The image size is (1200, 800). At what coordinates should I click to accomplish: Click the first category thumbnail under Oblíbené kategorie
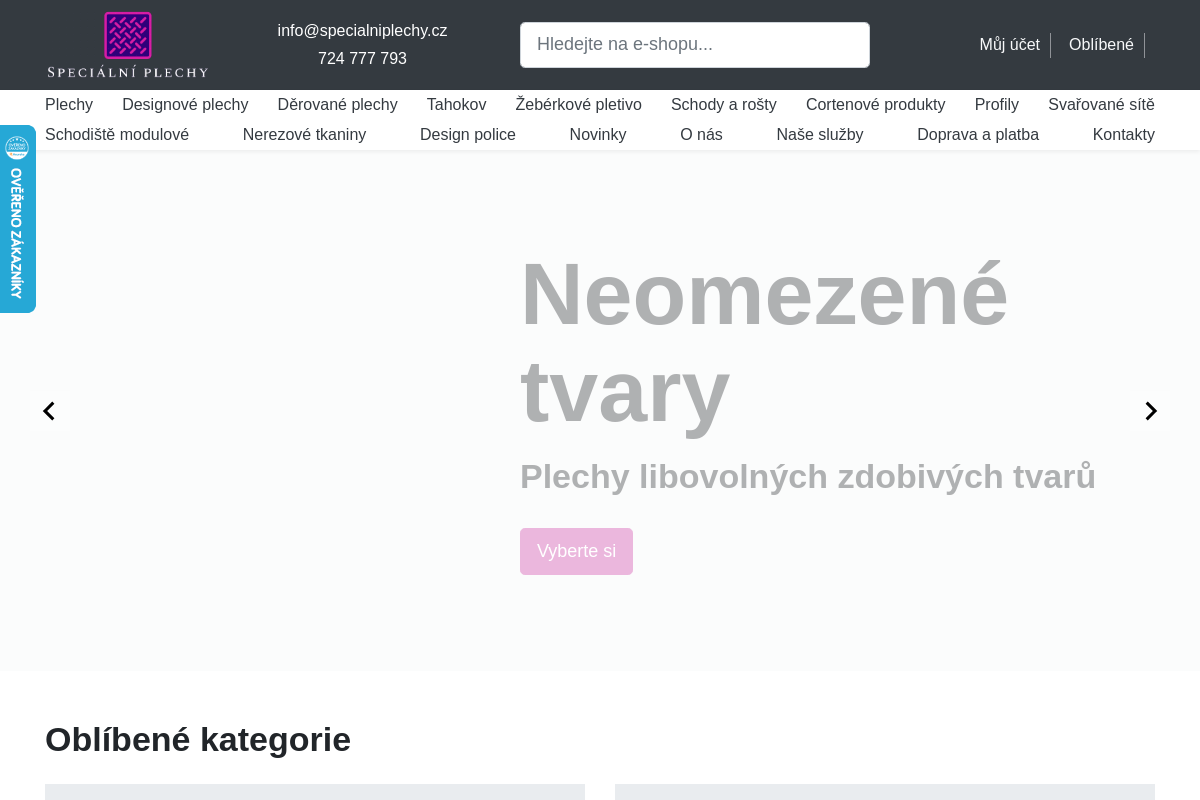pyautogui.click(x=315, y=792)
